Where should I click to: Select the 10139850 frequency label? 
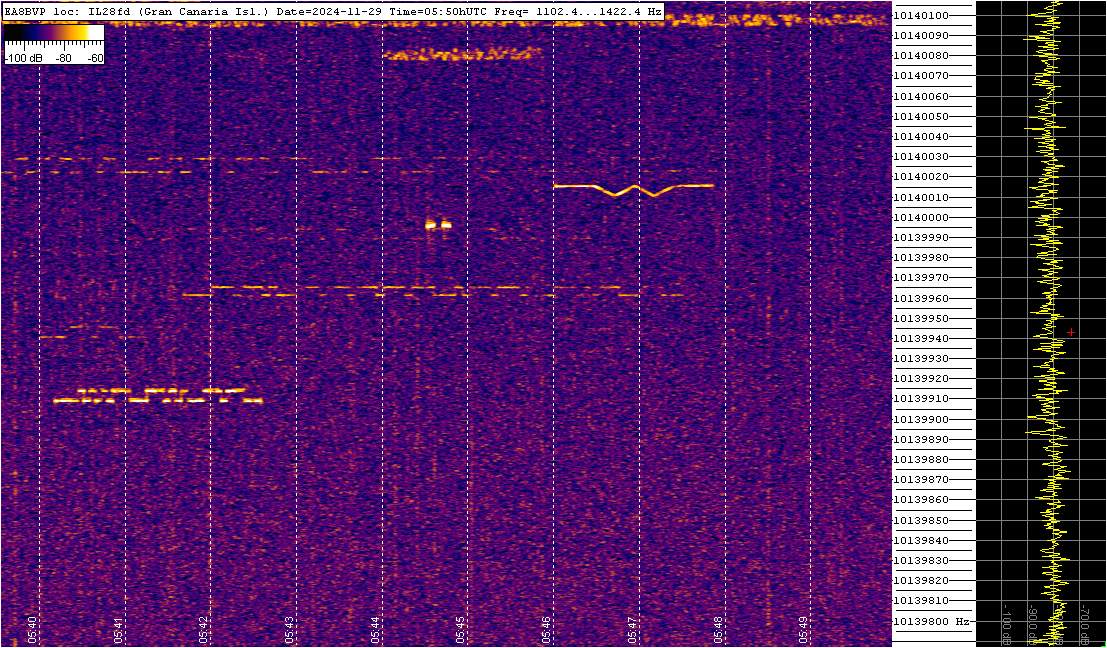[920, 520]
